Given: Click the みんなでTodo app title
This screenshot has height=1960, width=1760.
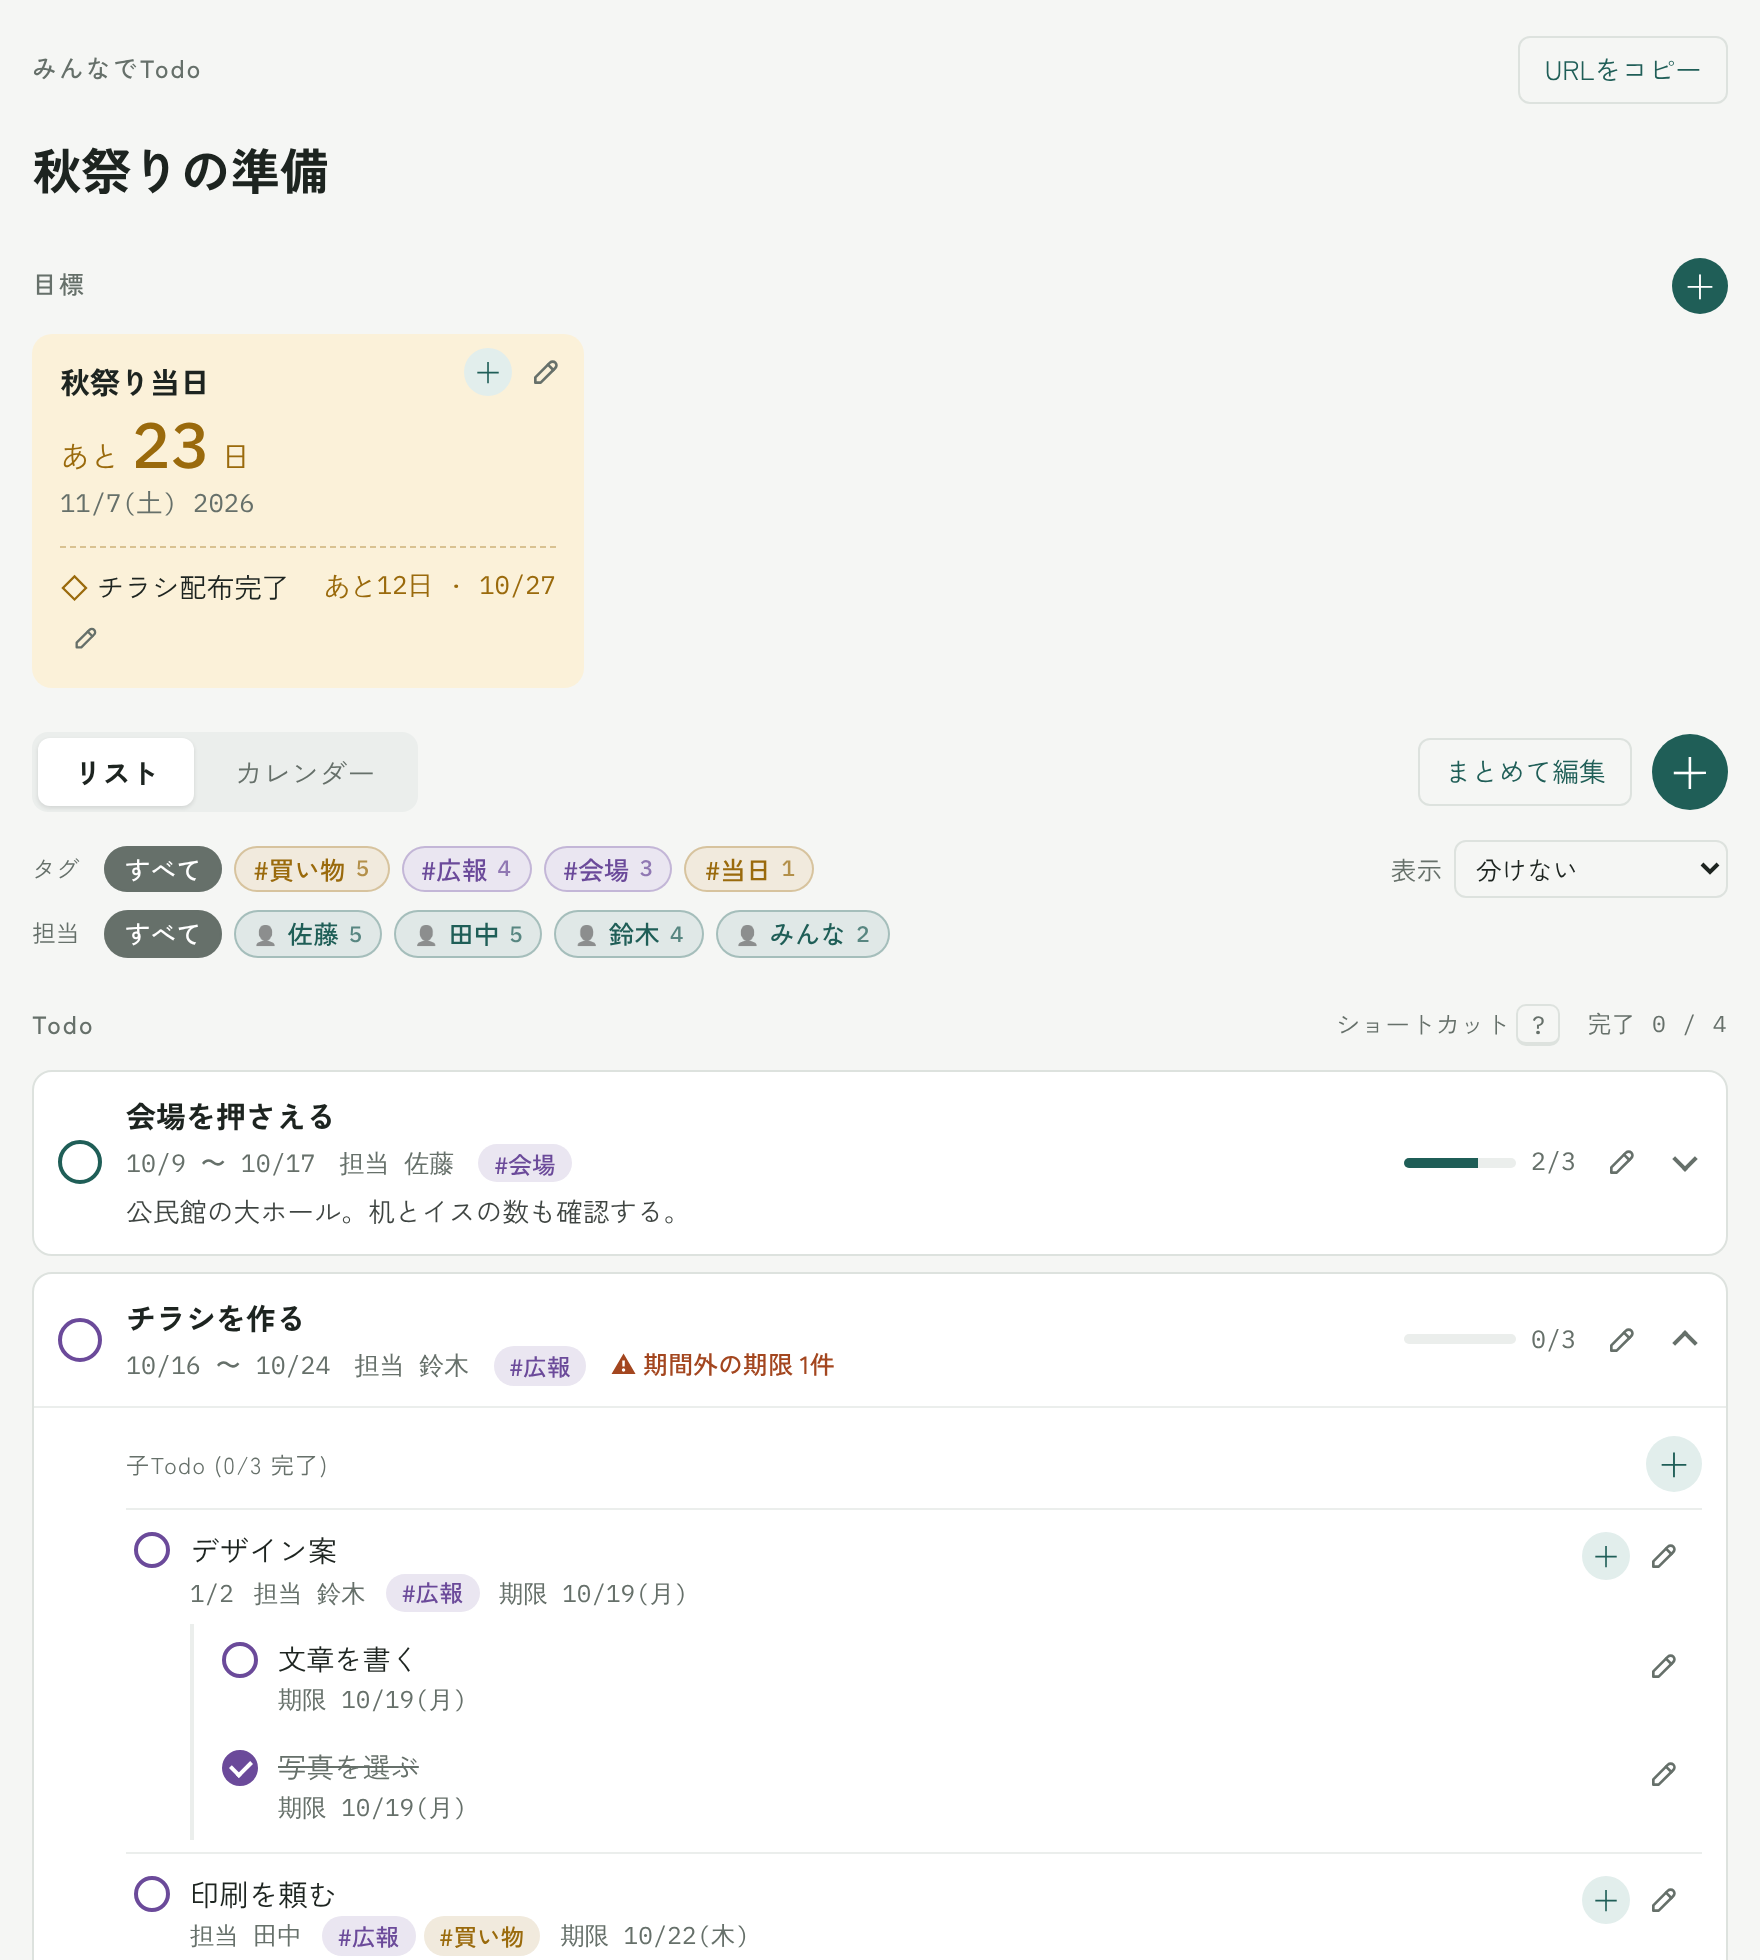Looking at the screenshot, I should pyautogui.click(x=117, y=69).
